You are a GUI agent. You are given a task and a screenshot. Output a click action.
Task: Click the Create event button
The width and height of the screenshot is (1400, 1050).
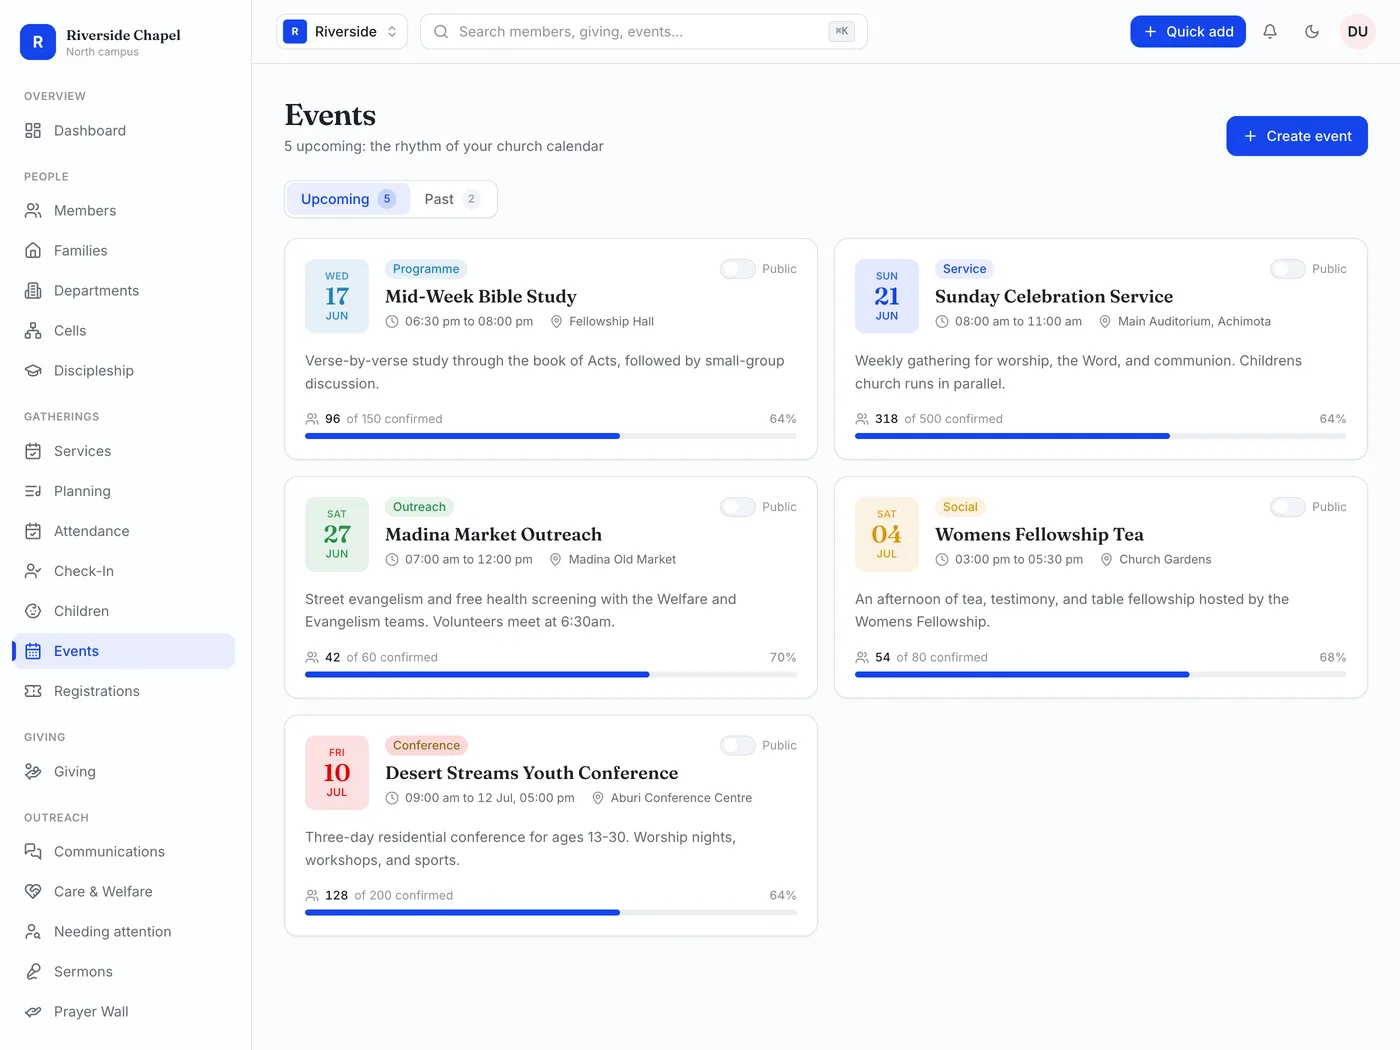[1297, 136]
